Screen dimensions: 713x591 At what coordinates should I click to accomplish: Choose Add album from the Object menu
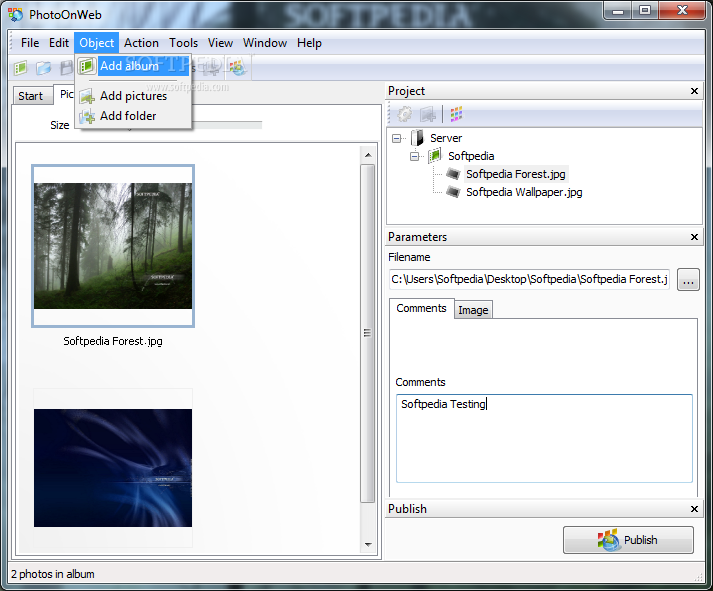pyautogui.click(x=133, y=66)
